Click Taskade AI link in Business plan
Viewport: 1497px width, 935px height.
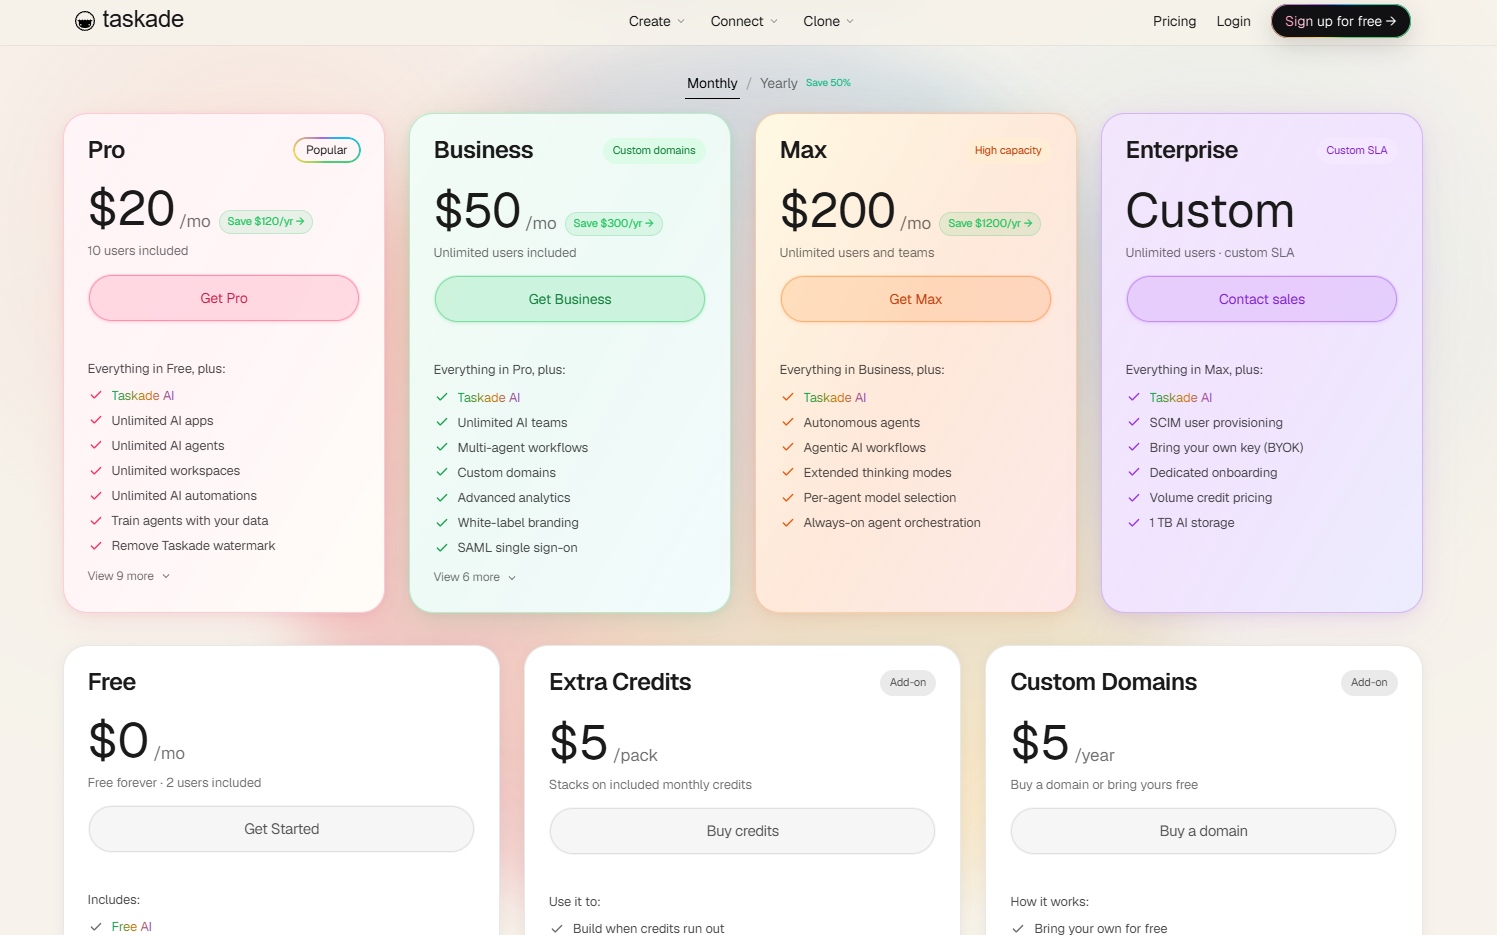pos(489,398)
